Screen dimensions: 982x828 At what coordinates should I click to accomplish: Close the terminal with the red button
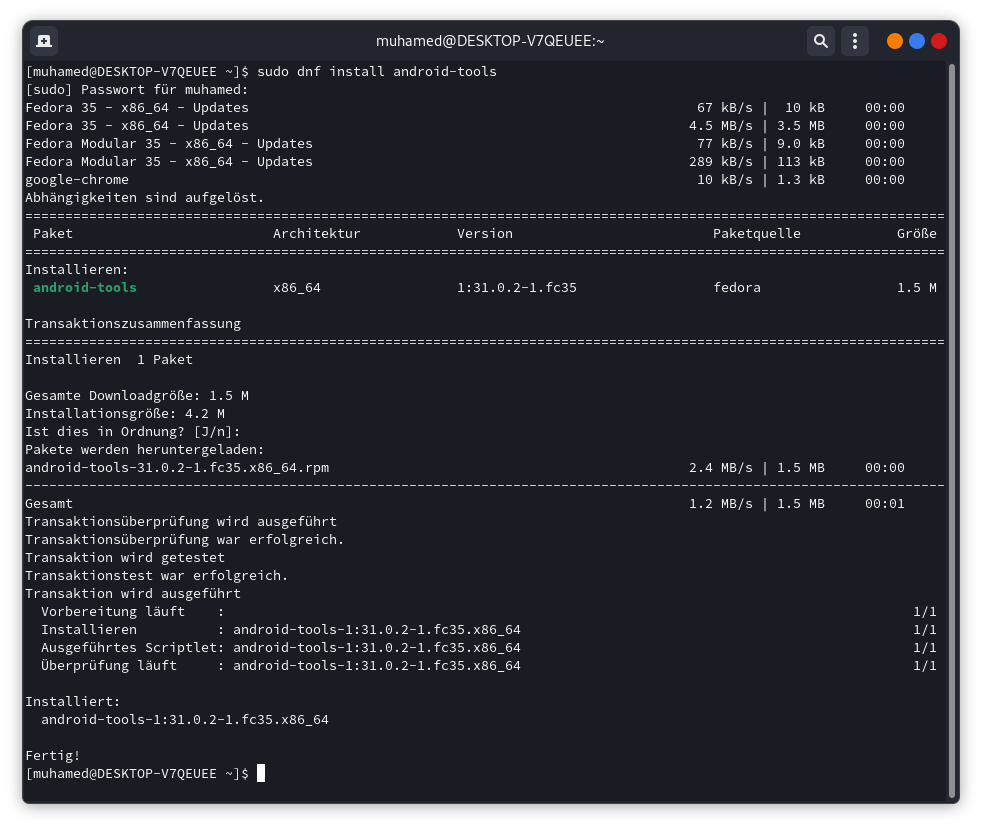pyautogui.click(x=939, y=41)
